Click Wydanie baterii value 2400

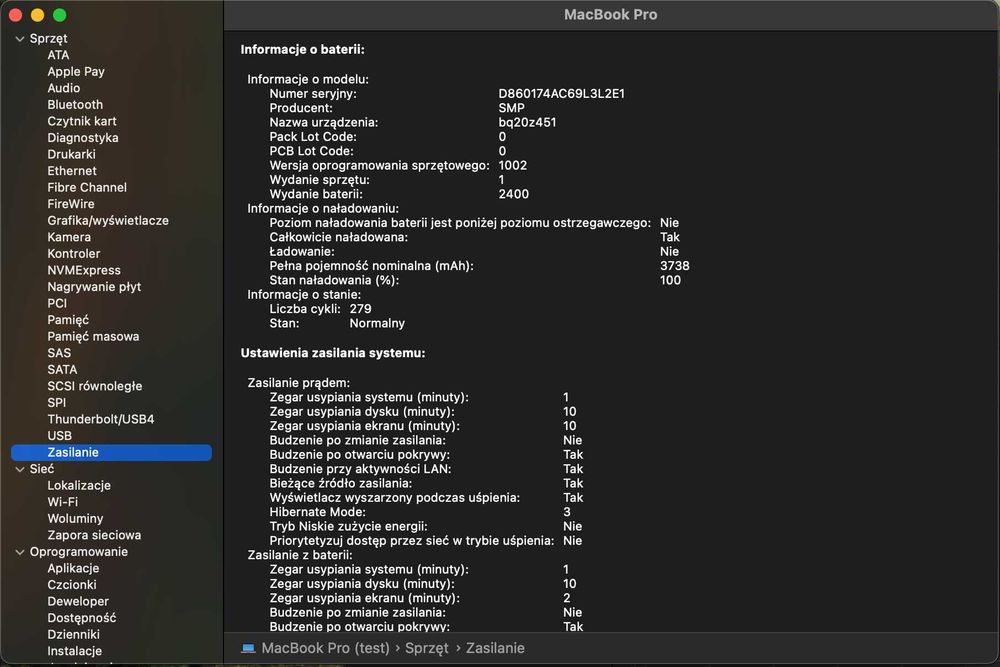pyautogui.click(x=513, y=194)
